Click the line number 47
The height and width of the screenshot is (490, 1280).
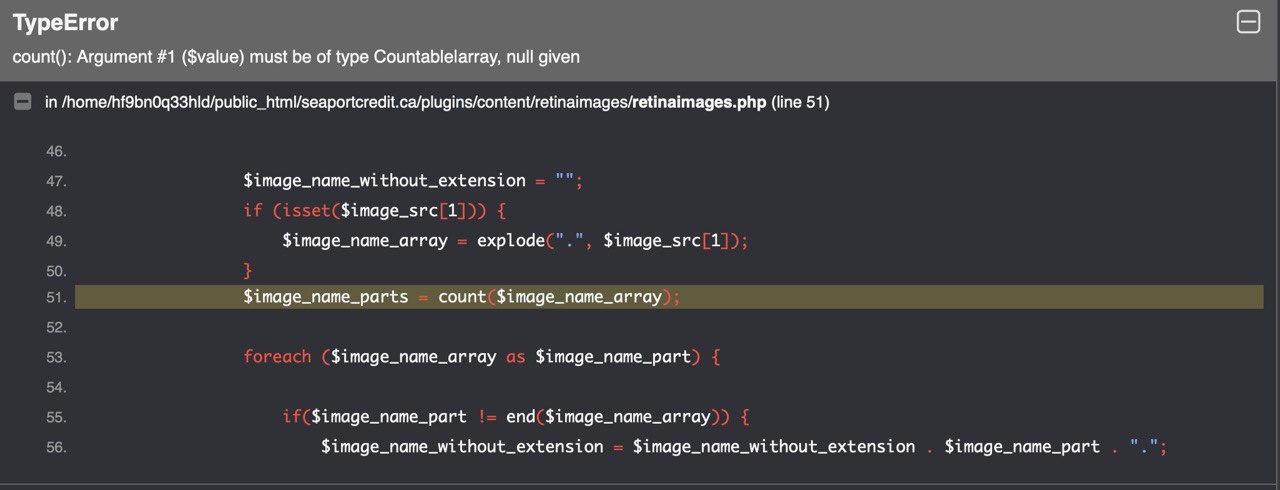tap(56, 181)
